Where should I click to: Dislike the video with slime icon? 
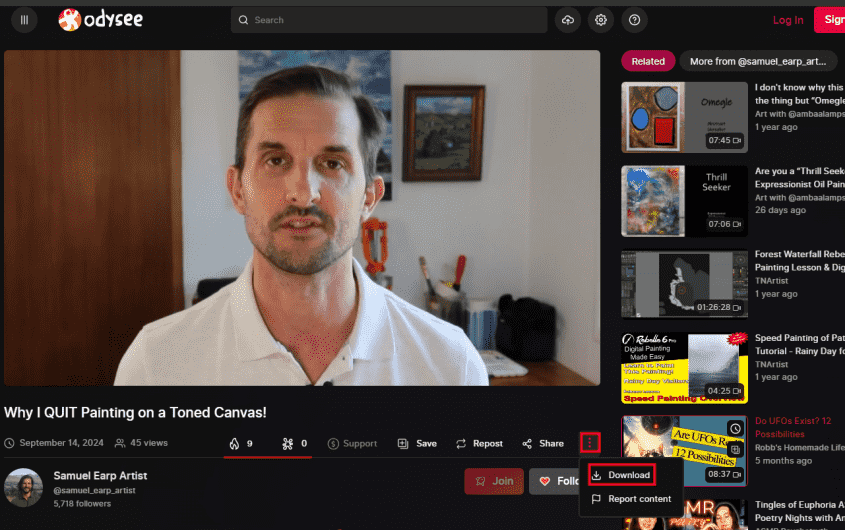pyautogui.click(x=294, y=443)
